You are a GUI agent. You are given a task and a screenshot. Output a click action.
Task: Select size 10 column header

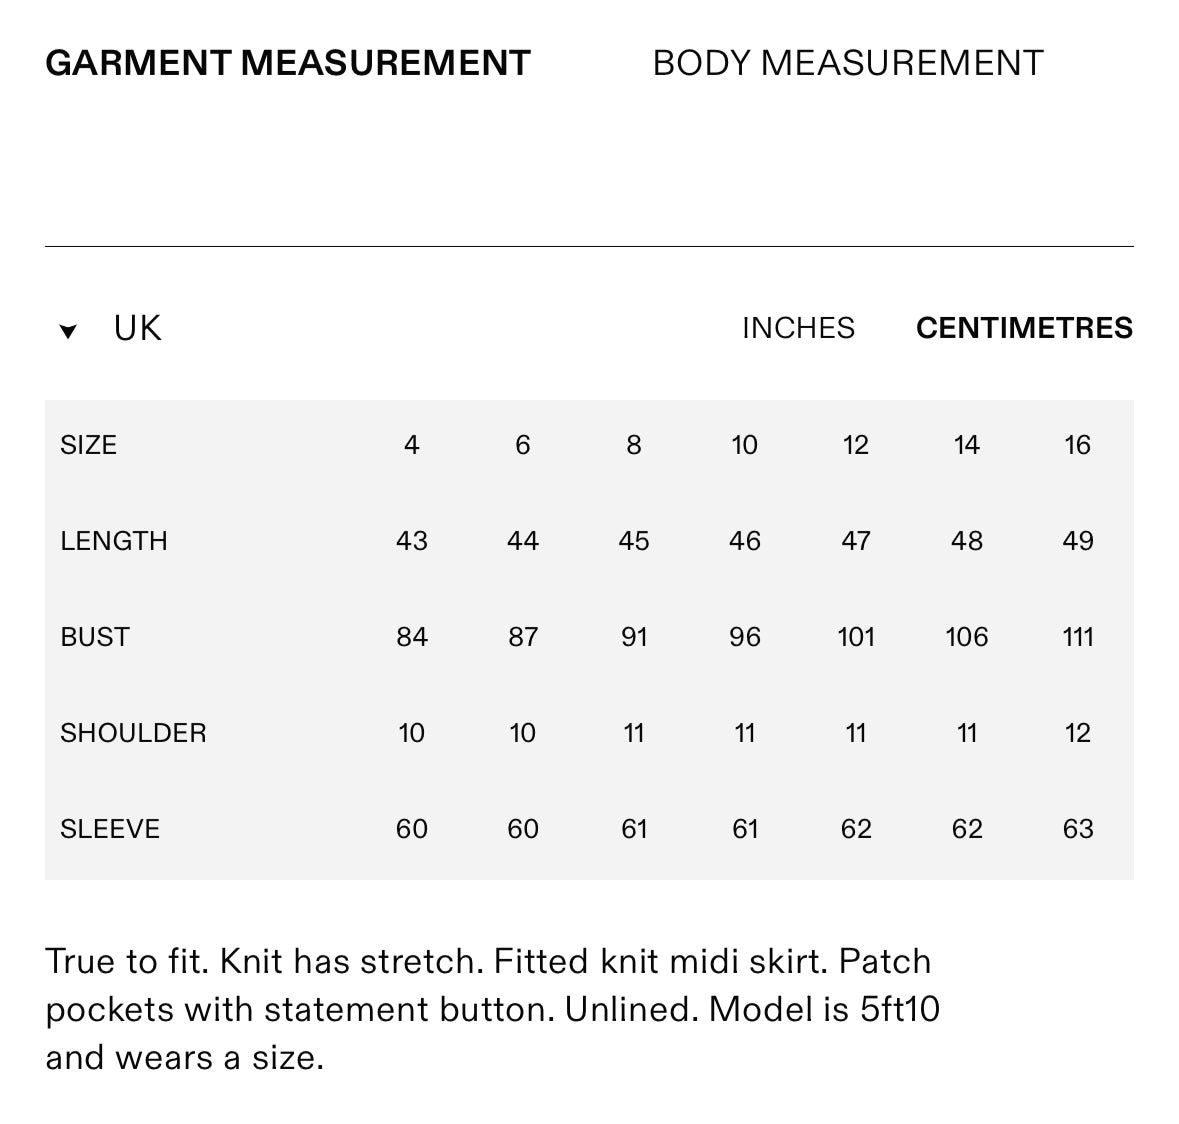[744, 445]
